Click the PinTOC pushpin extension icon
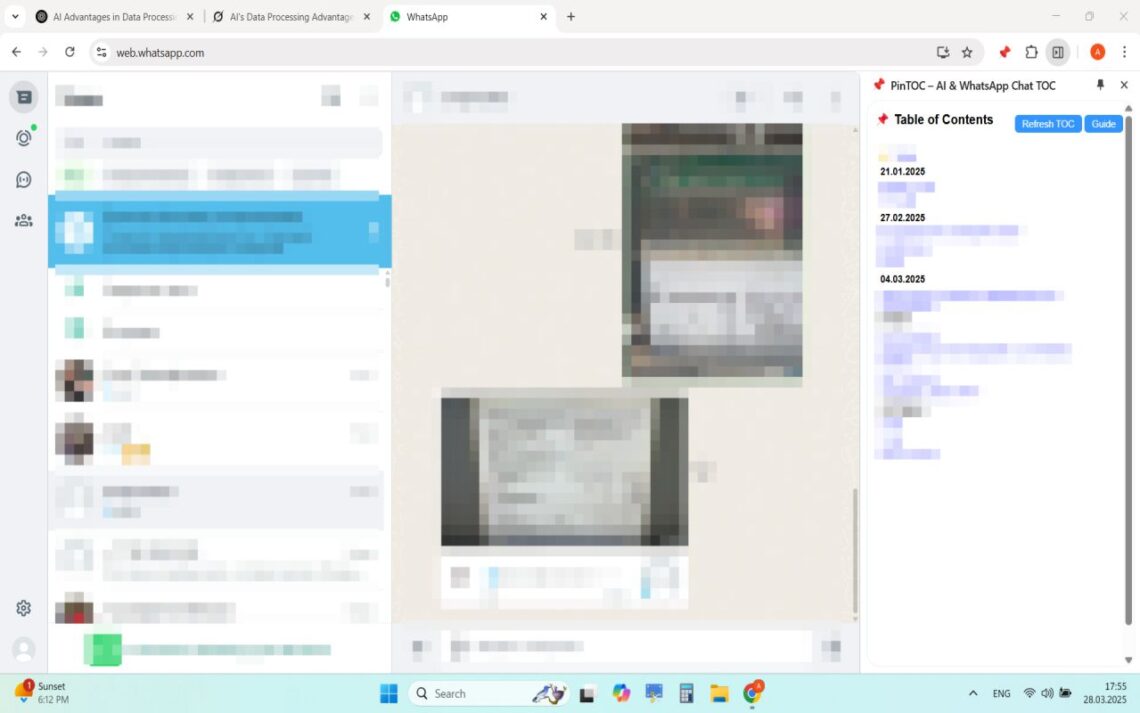Image resolution: width=1140 pixels, height=713 pixels. pos(1004,51)
